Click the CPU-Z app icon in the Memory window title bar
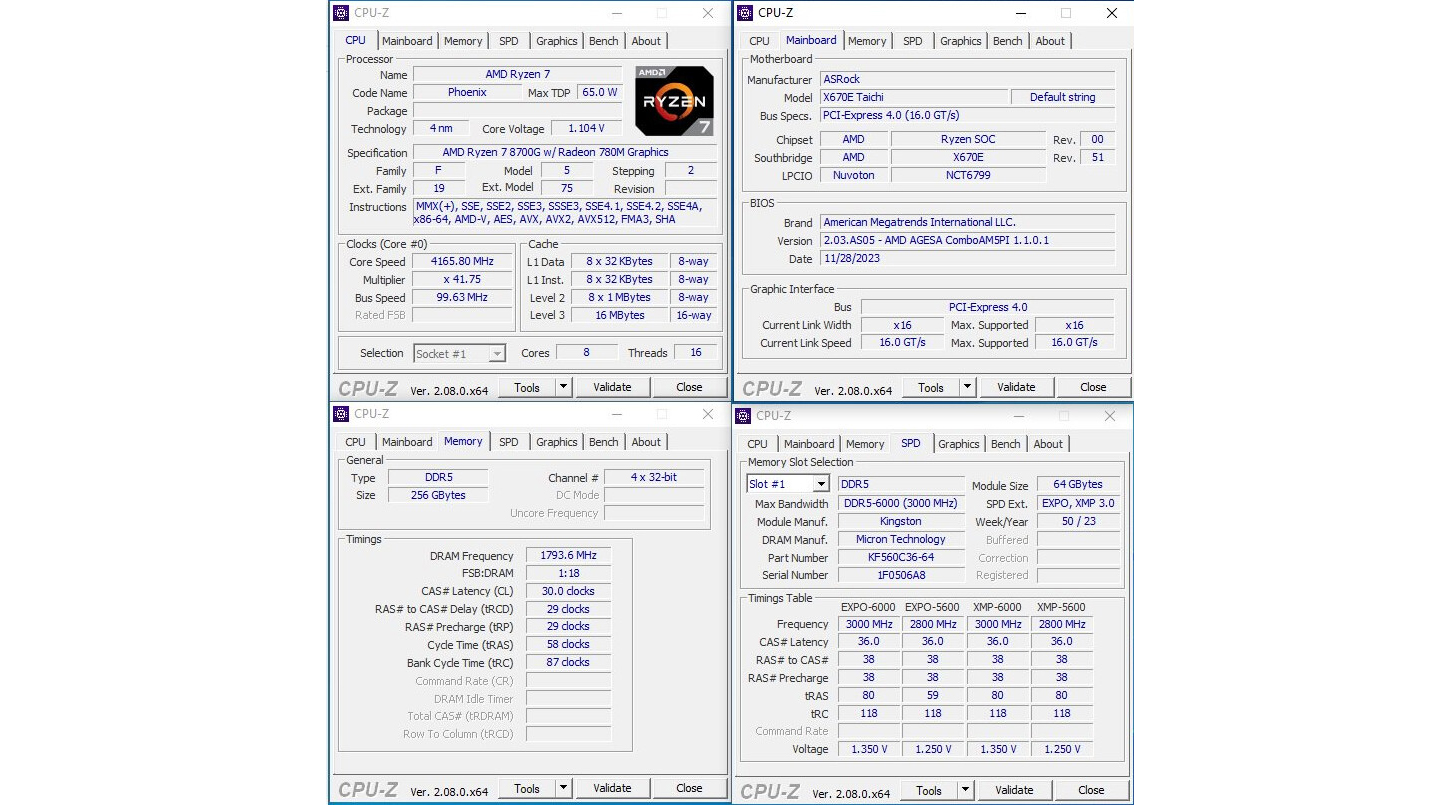The height and width of the screenshot is (805, 1438). [341, 414]
